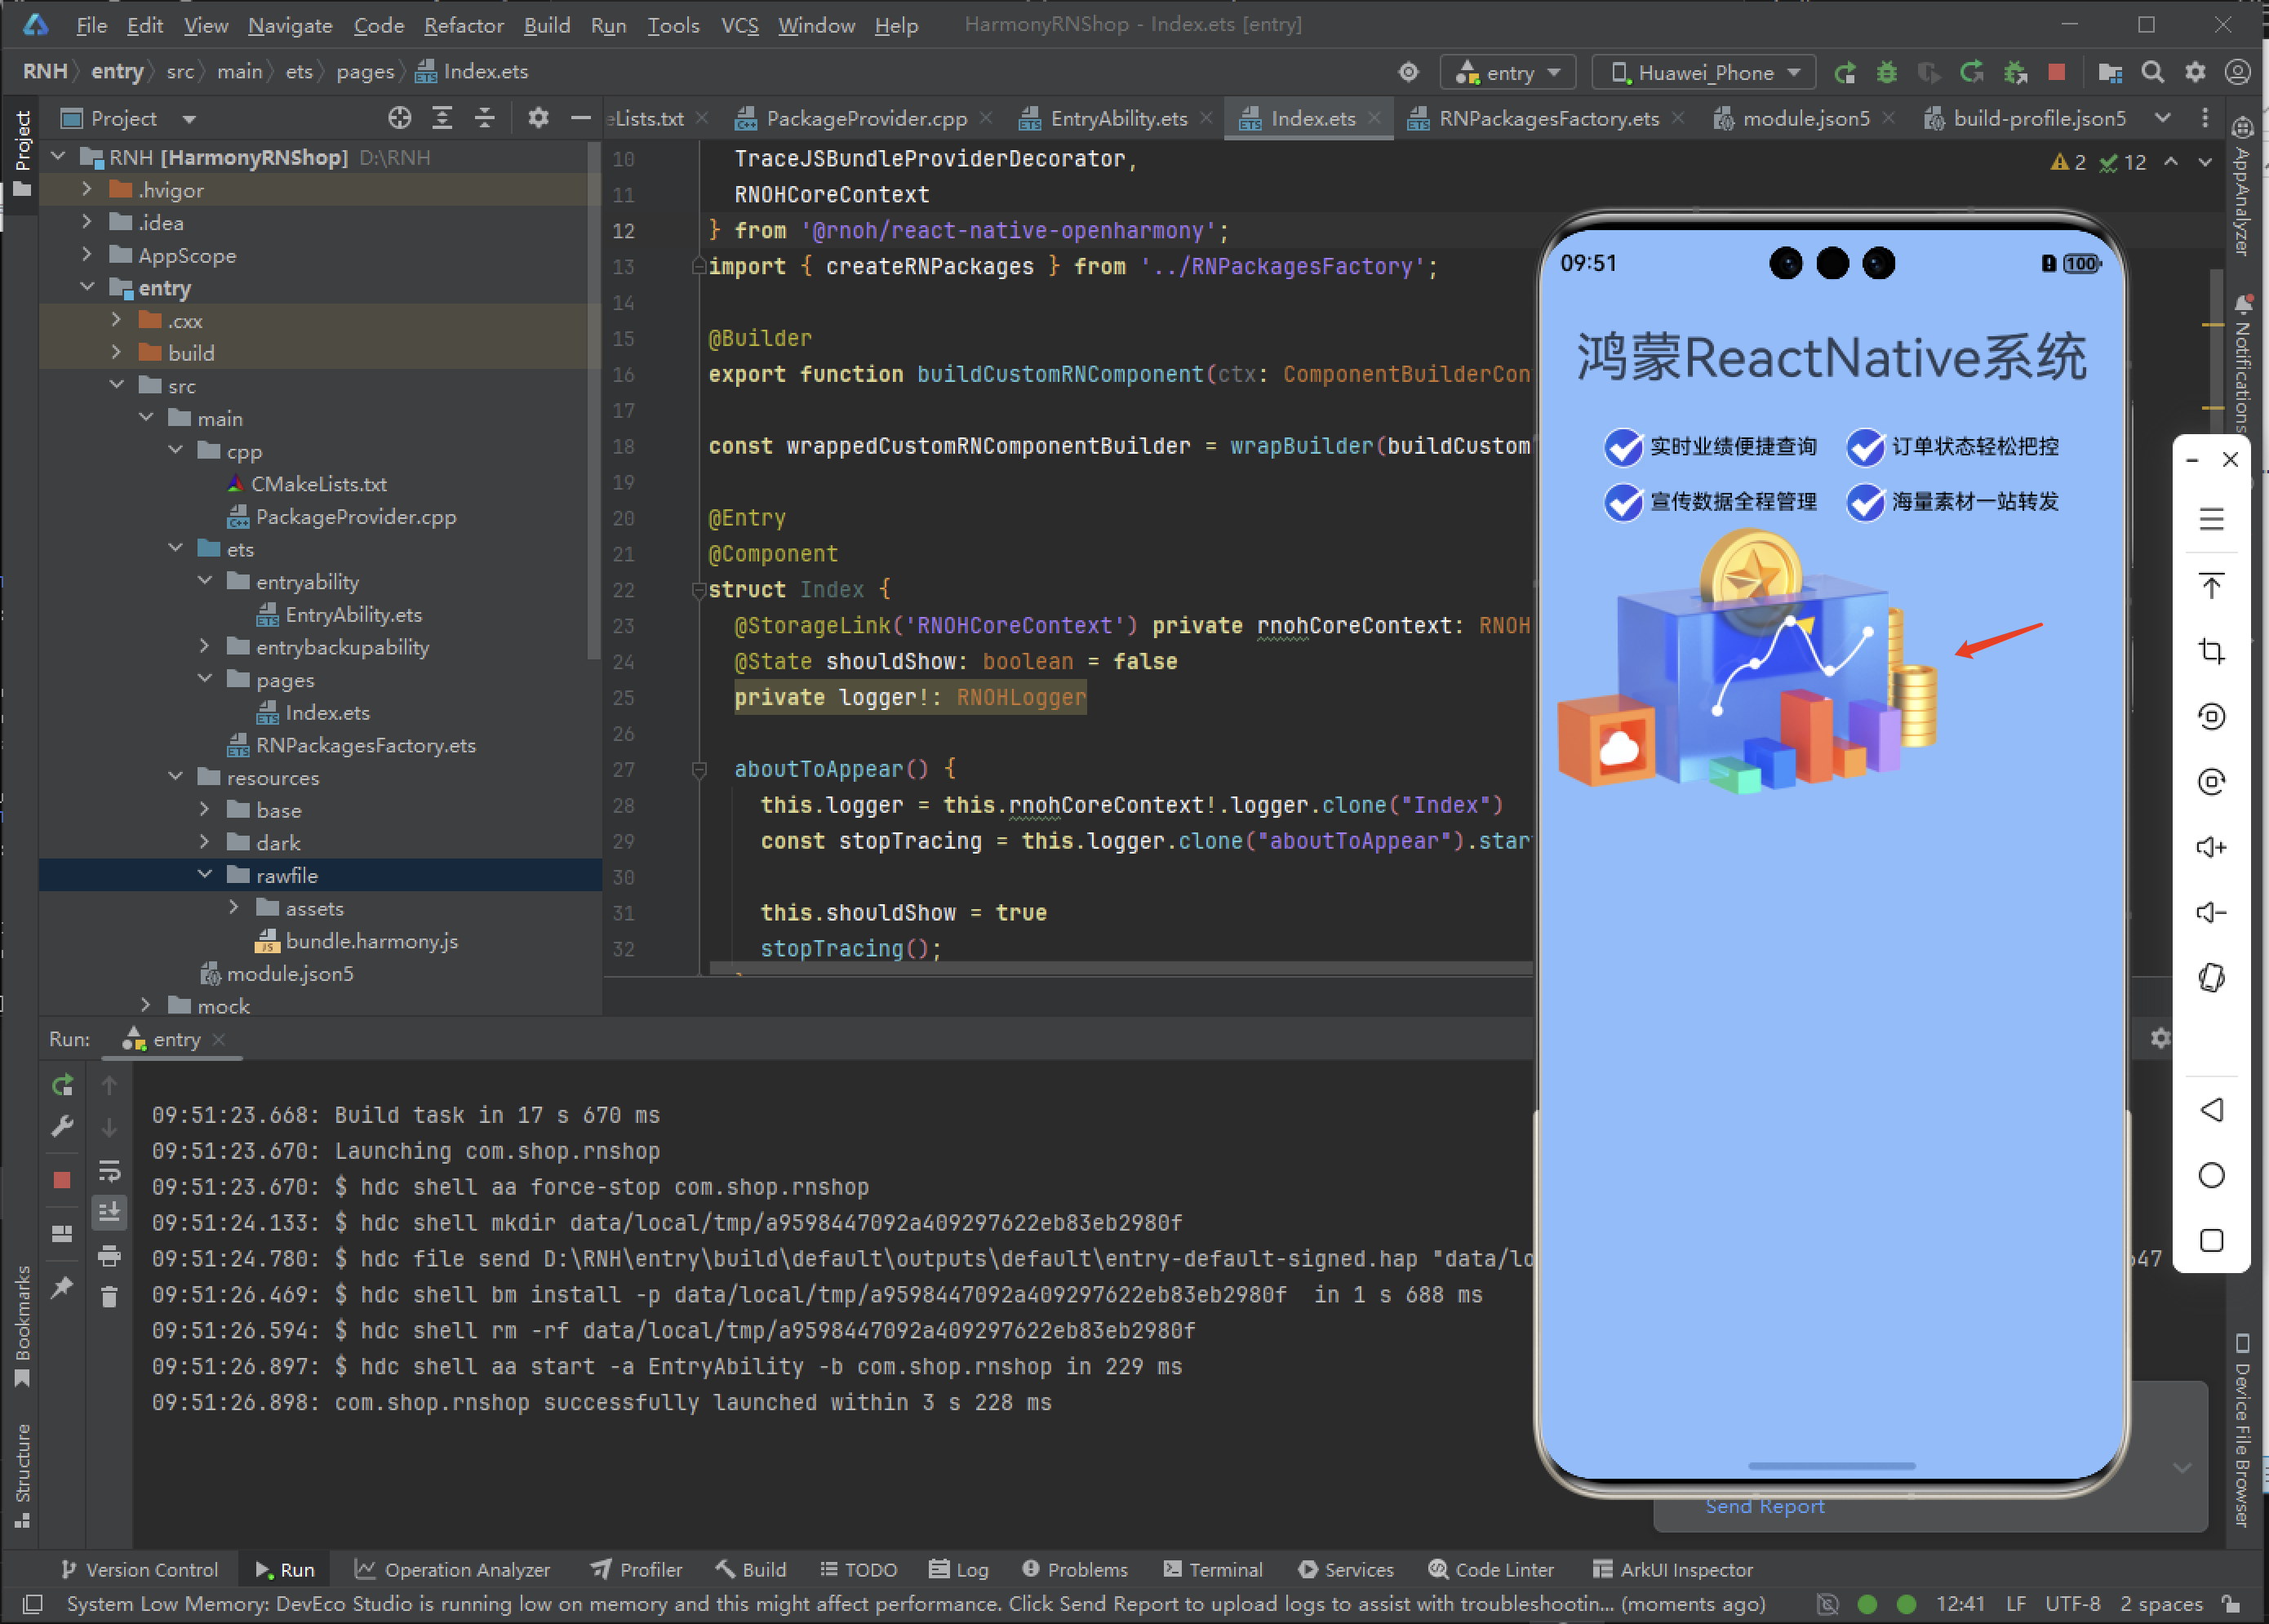Viewport: 2269px width, 1624px height.
Task: Switch to the RNPackagesFactory.ets editor tab
Action: [1547, 119]
